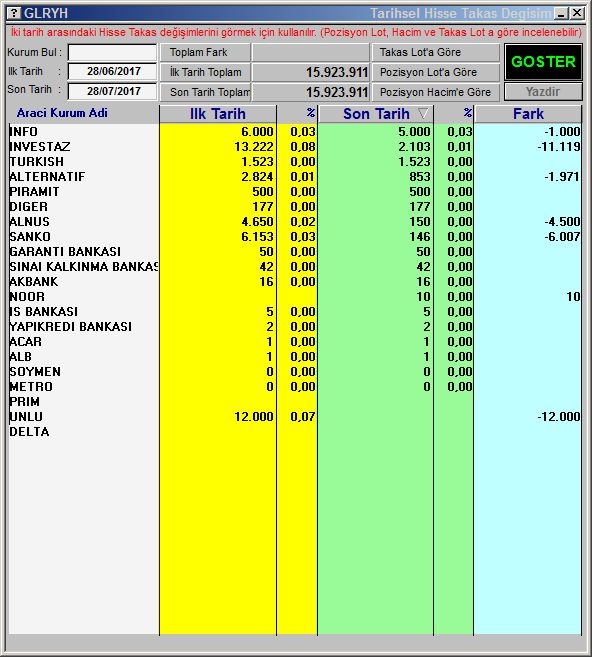Click the help question mark icon

14,13
